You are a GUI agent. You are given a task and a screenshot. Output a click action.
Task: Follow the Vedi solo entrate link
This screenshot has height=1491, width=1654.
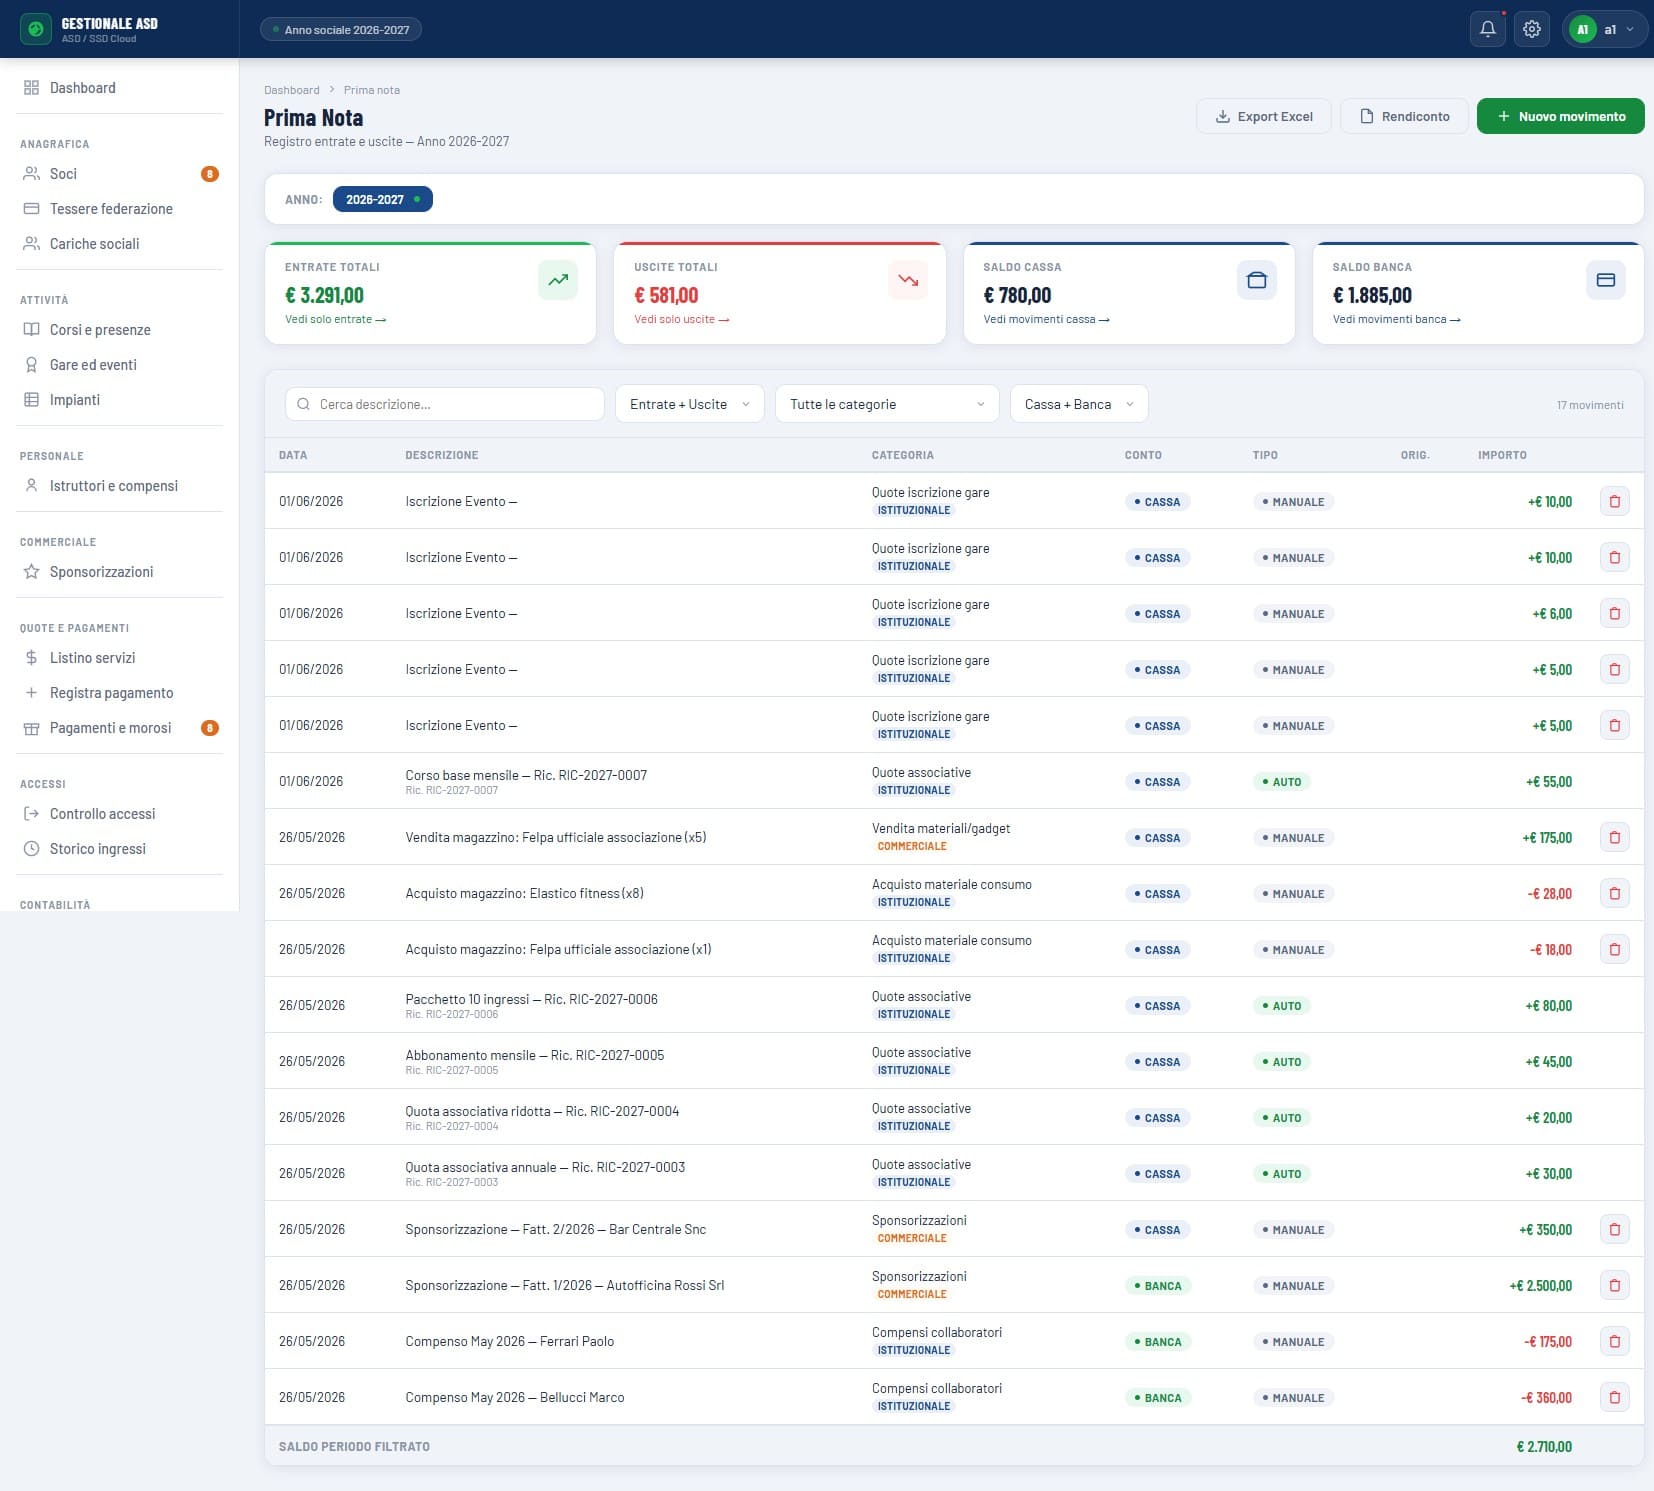336,319
